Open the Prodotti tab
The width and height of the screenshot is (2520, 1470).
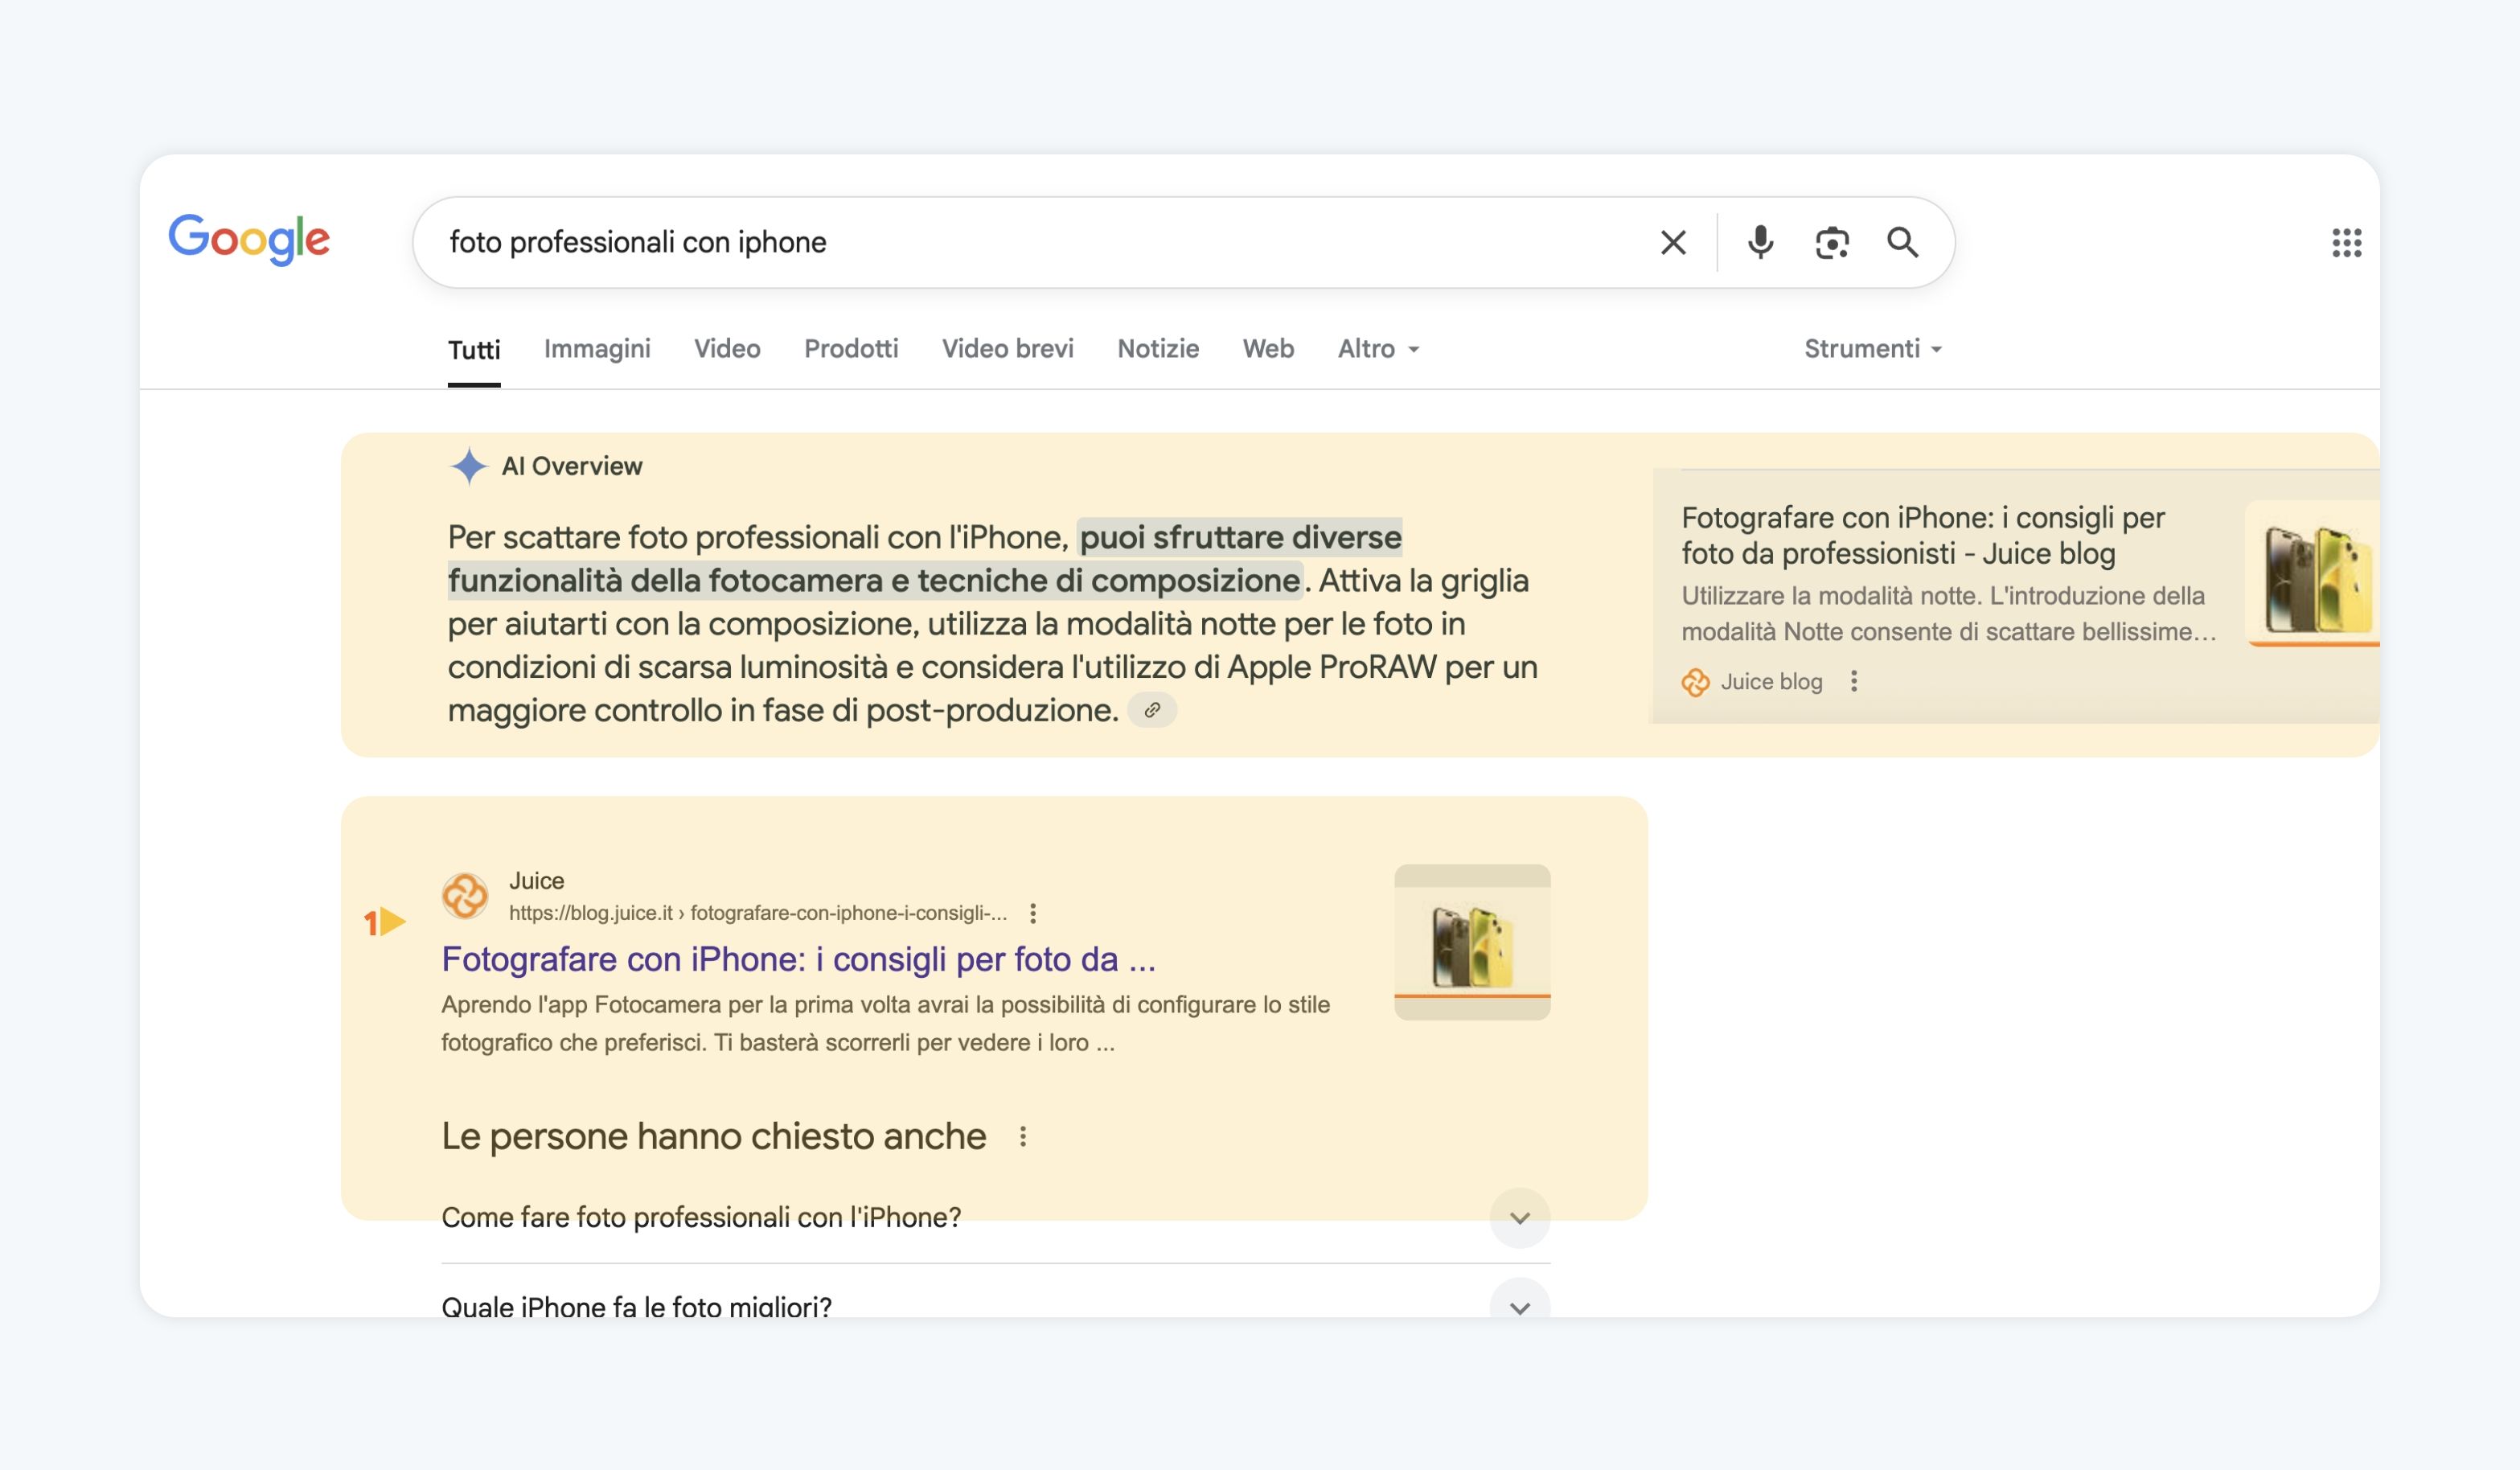(851, 348)
